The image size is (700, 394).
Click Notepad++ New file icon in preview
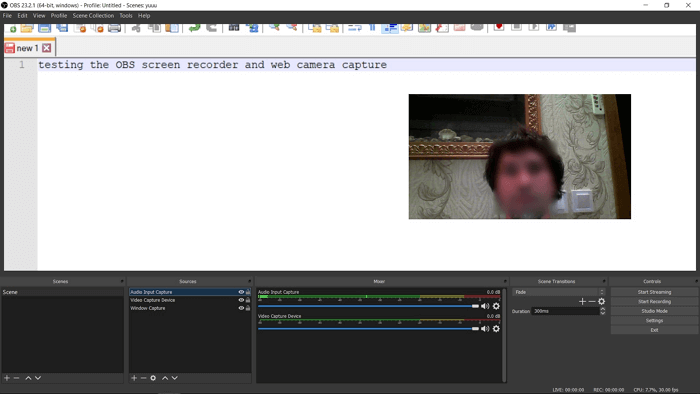click(x=12, y=28)
